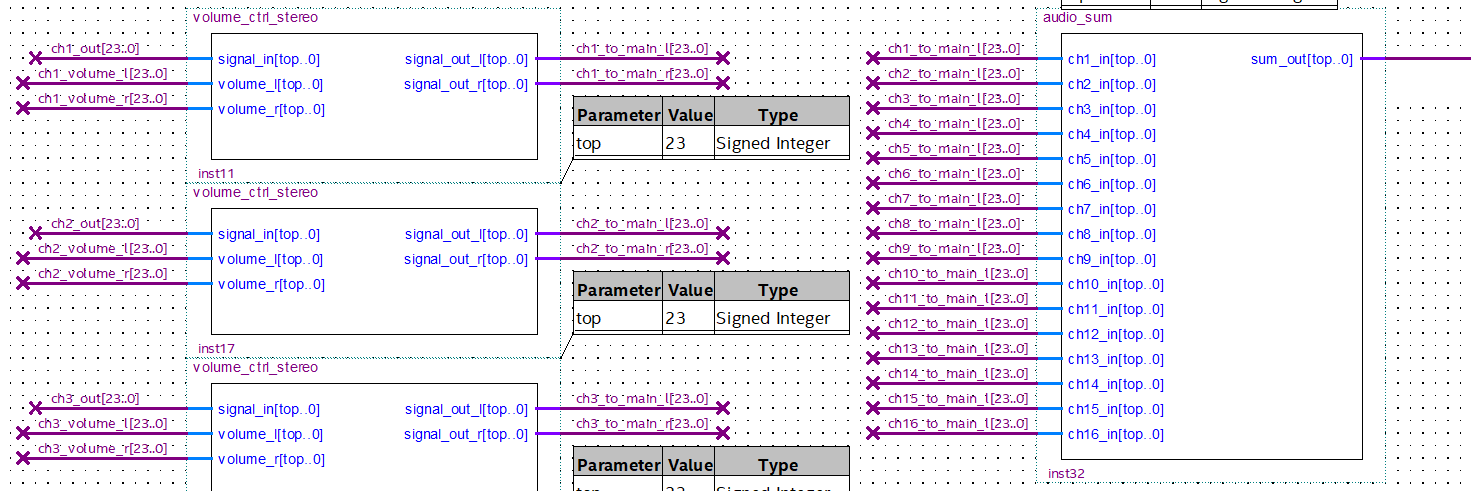Click X endpoint before audio_sum's ch5_in input

click(x=873, y=159)
